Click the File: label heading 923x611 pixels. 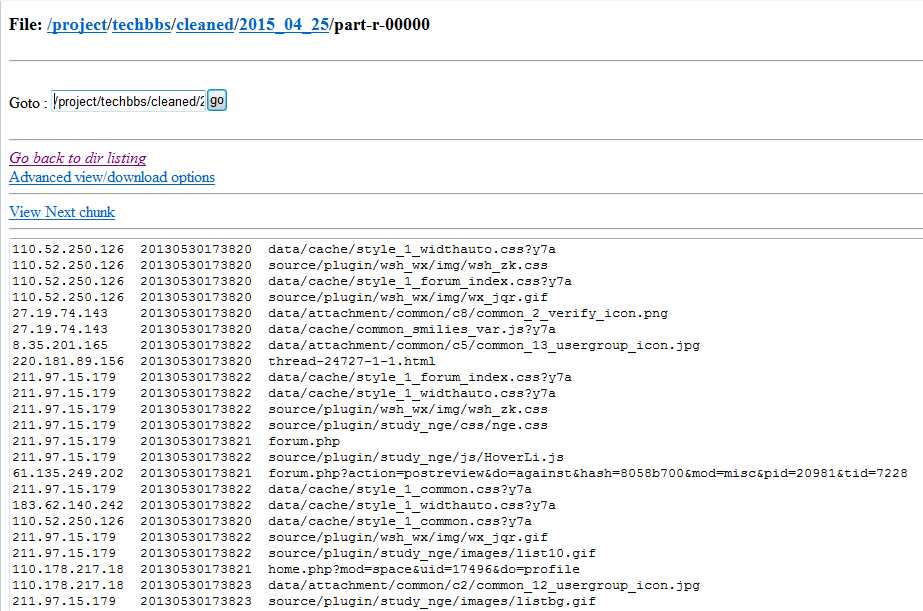click(x=25, y=25)
